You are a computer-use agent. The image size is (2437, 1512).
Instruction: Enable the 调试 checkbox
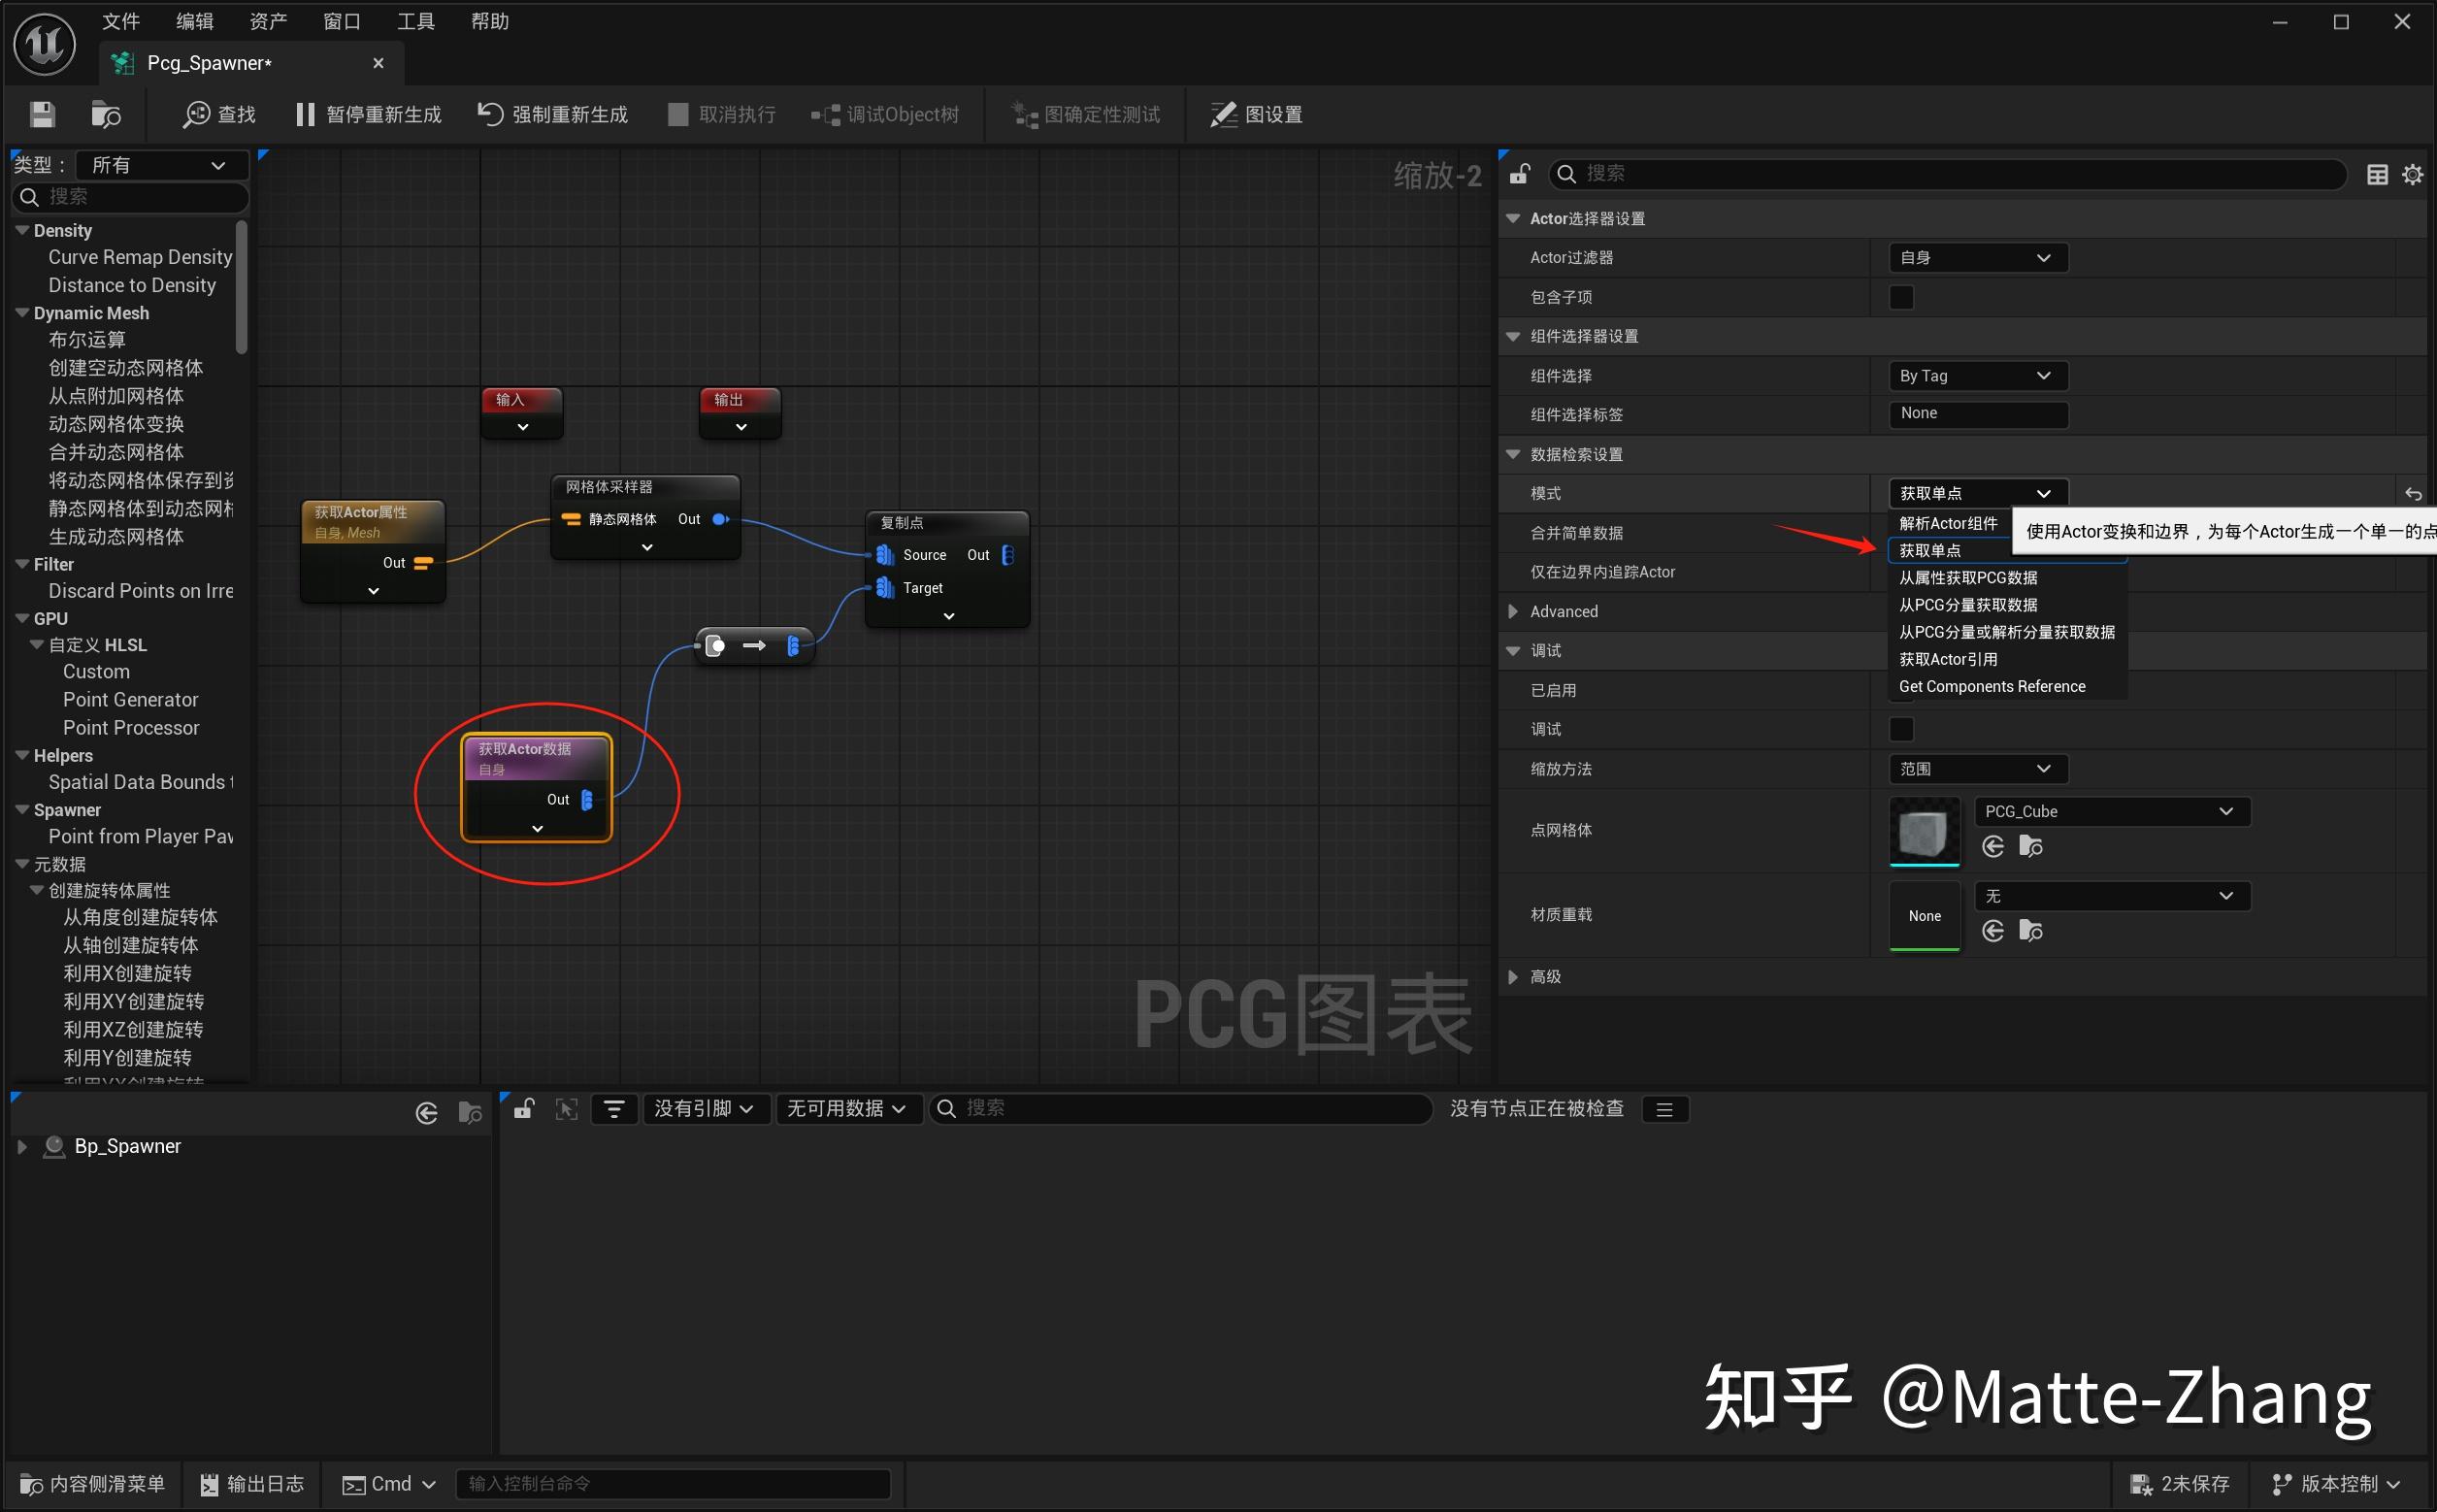click(x=1901, y=730)
